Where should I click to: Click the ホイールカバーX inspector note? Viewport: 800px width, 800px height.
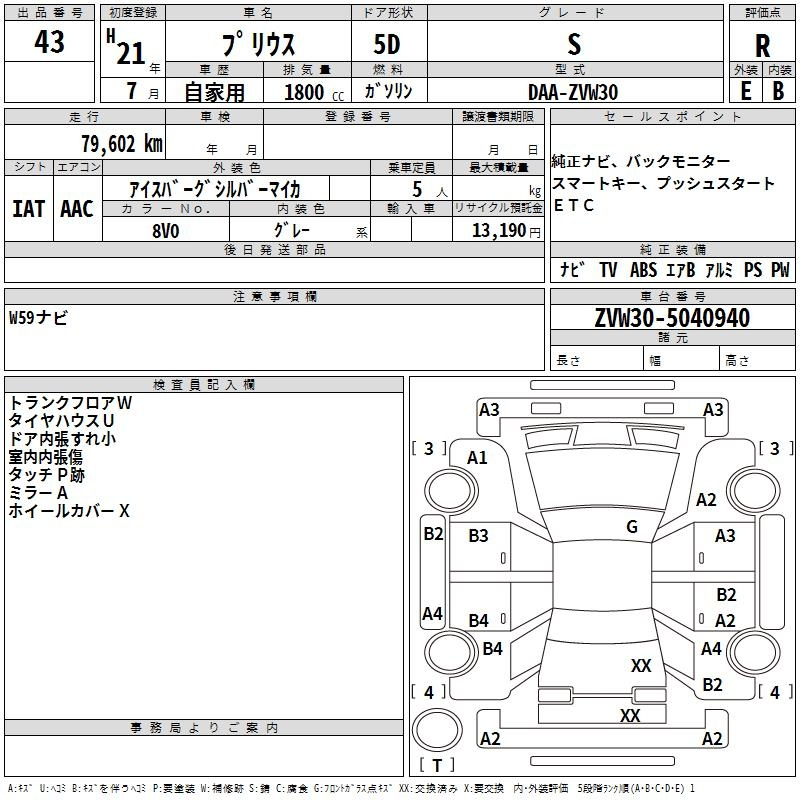pos(69,511)
